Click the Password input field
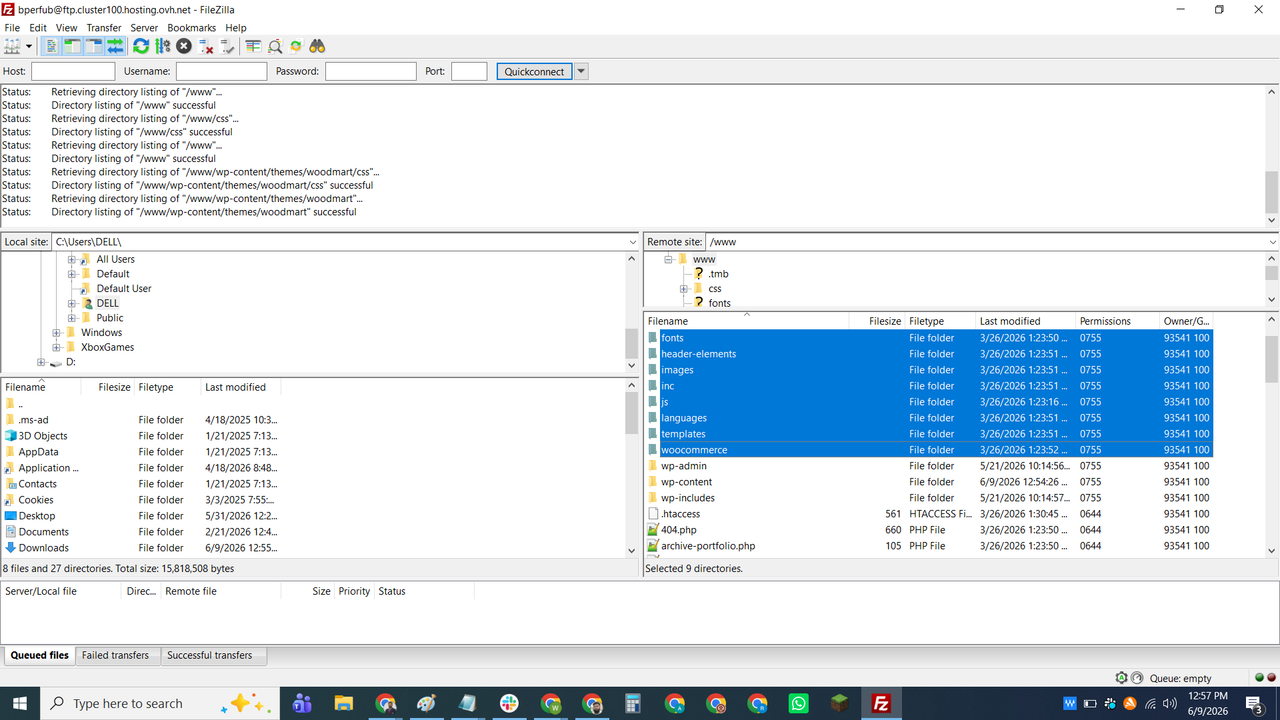This screenshot has width=1280, height=720. (x=371, y=71)
